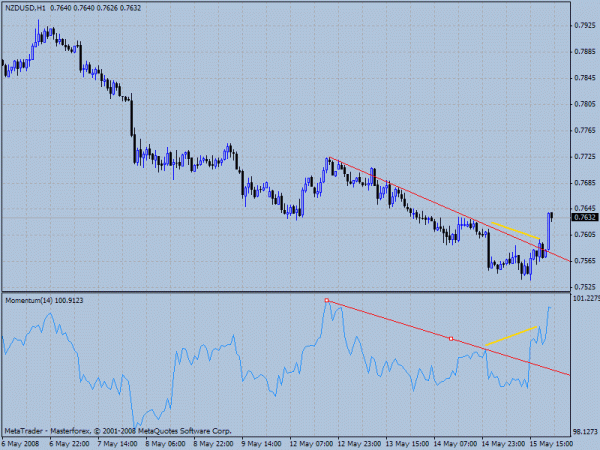This screenshot has height=450, width=600.
Task: Click the 0.7725 price axis label
Action: [x=585, y=157]
